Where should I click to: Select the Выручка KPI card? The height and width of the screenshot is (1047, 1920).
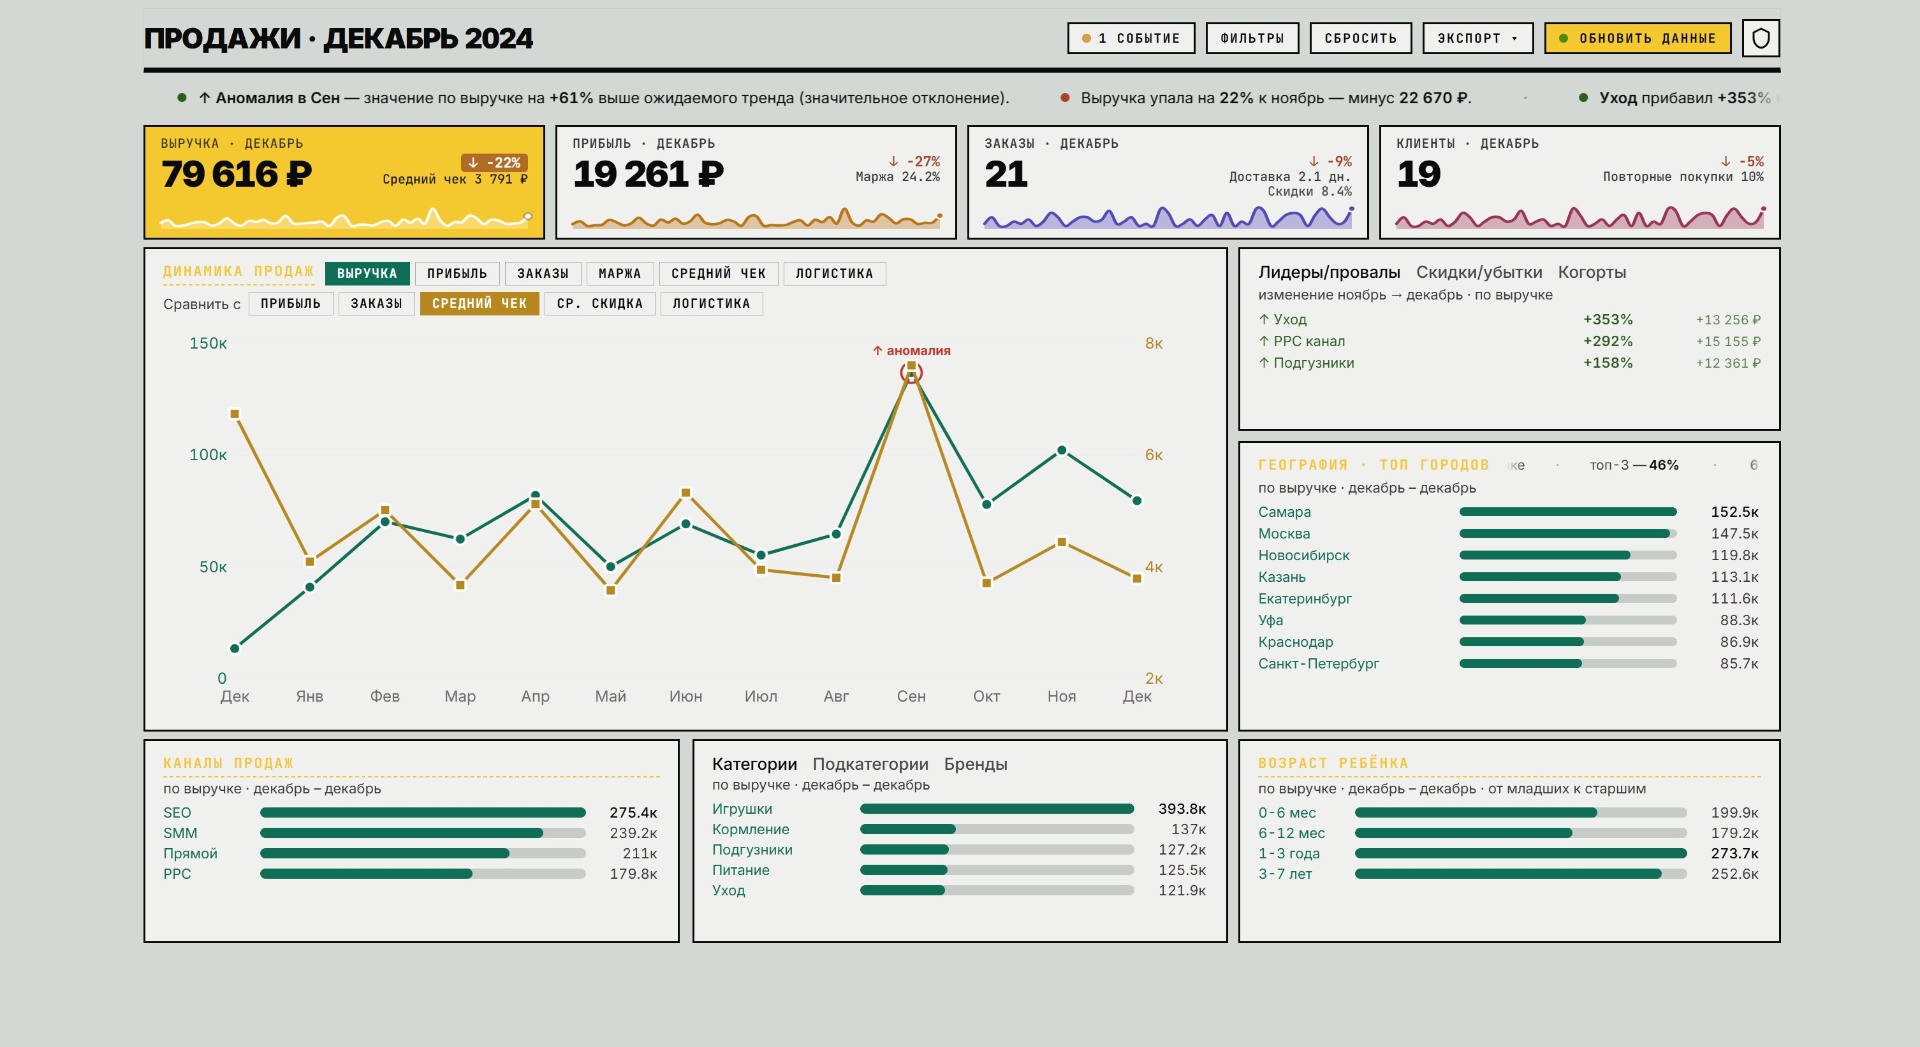[x=344, y=182]
